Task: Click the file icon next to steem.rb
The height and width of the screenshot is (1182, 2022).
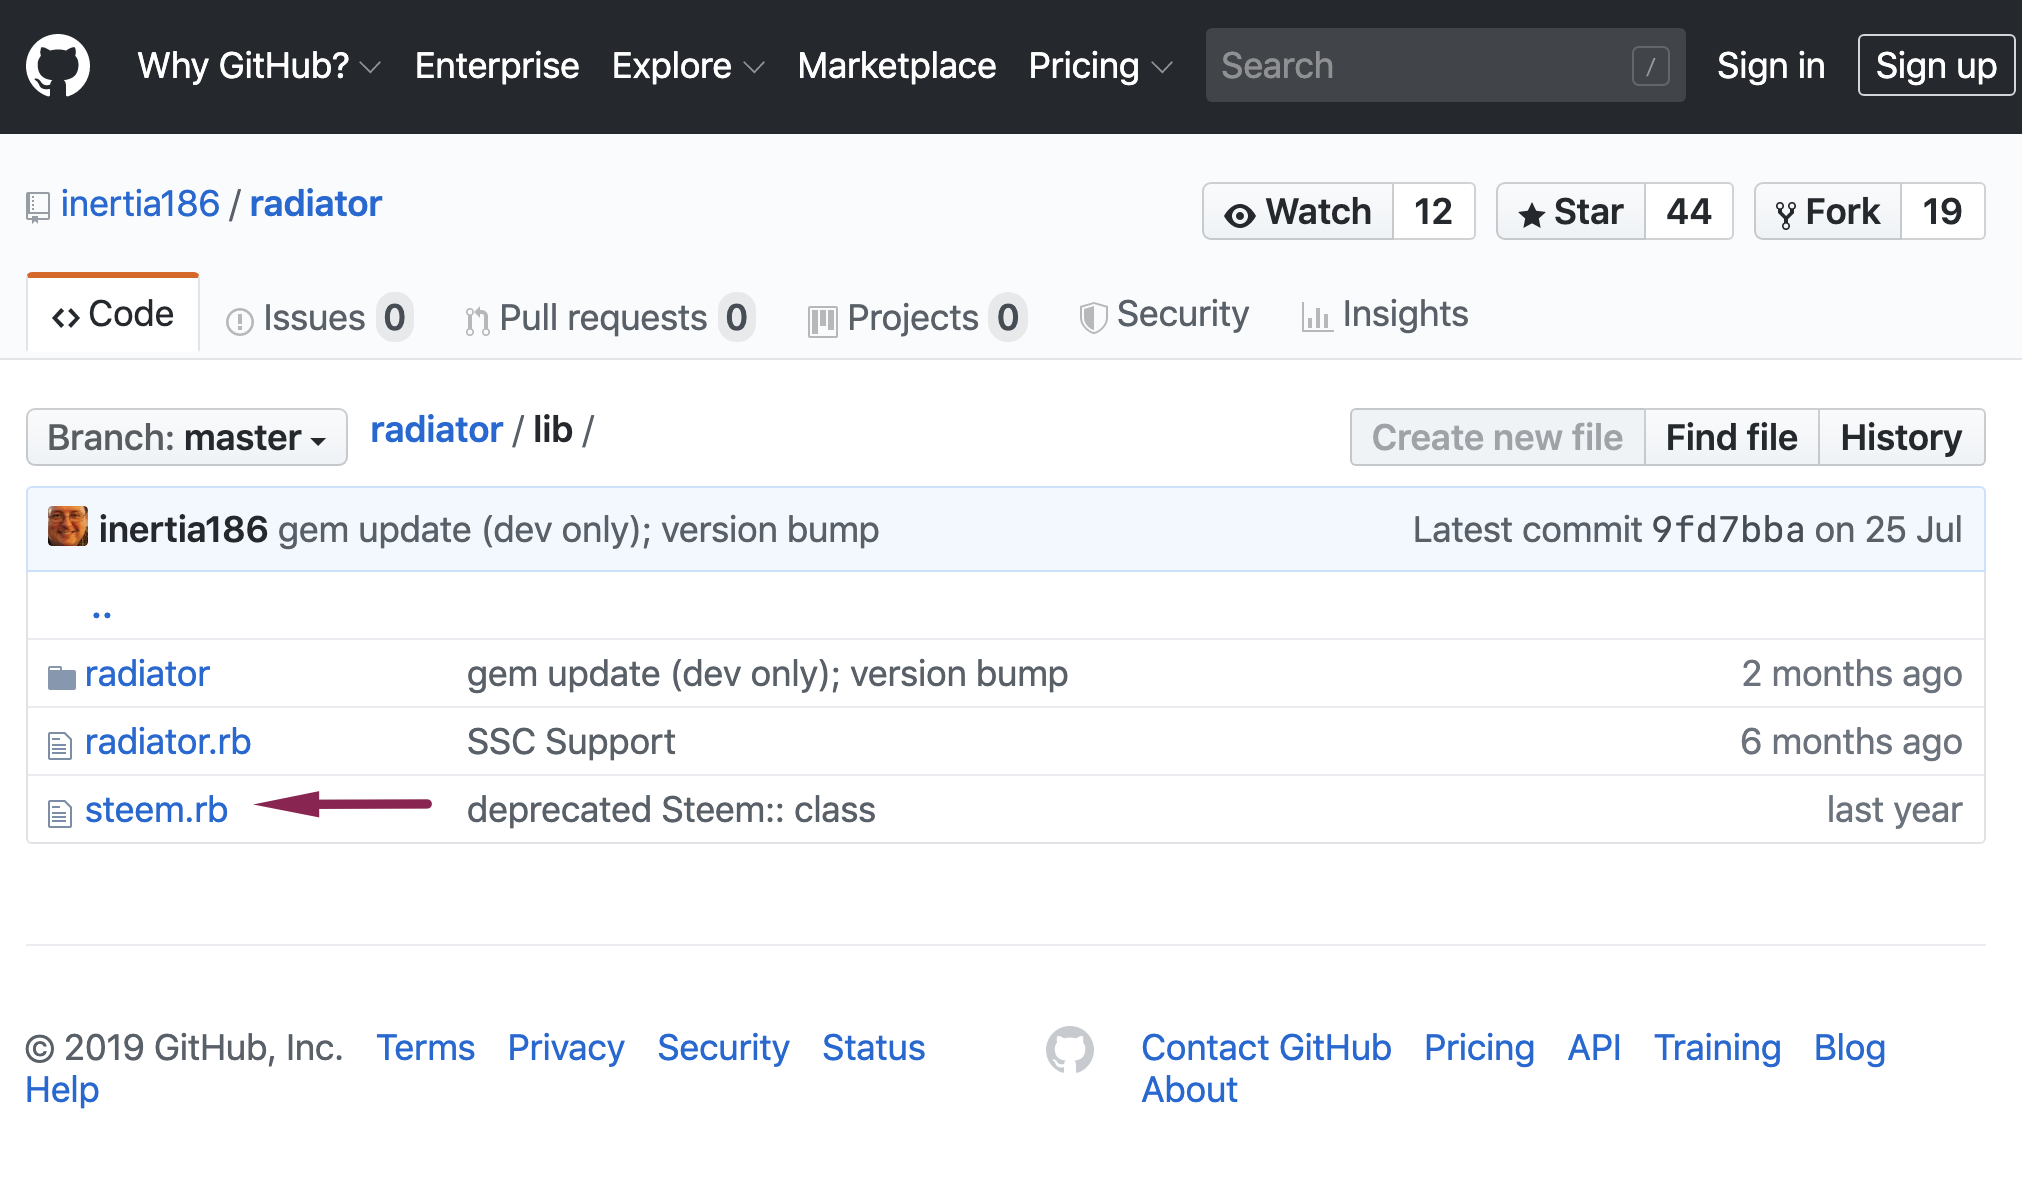Action: [x=60, y=813]
